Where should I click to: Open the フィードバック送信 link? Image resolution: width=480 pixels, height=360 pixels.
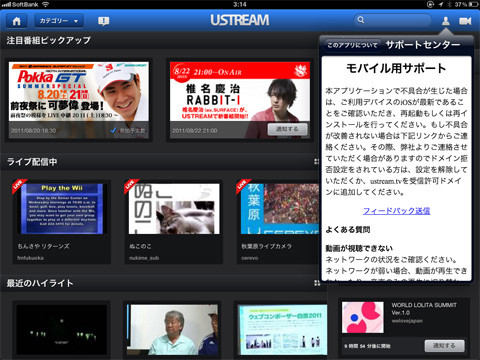point(396,211)
